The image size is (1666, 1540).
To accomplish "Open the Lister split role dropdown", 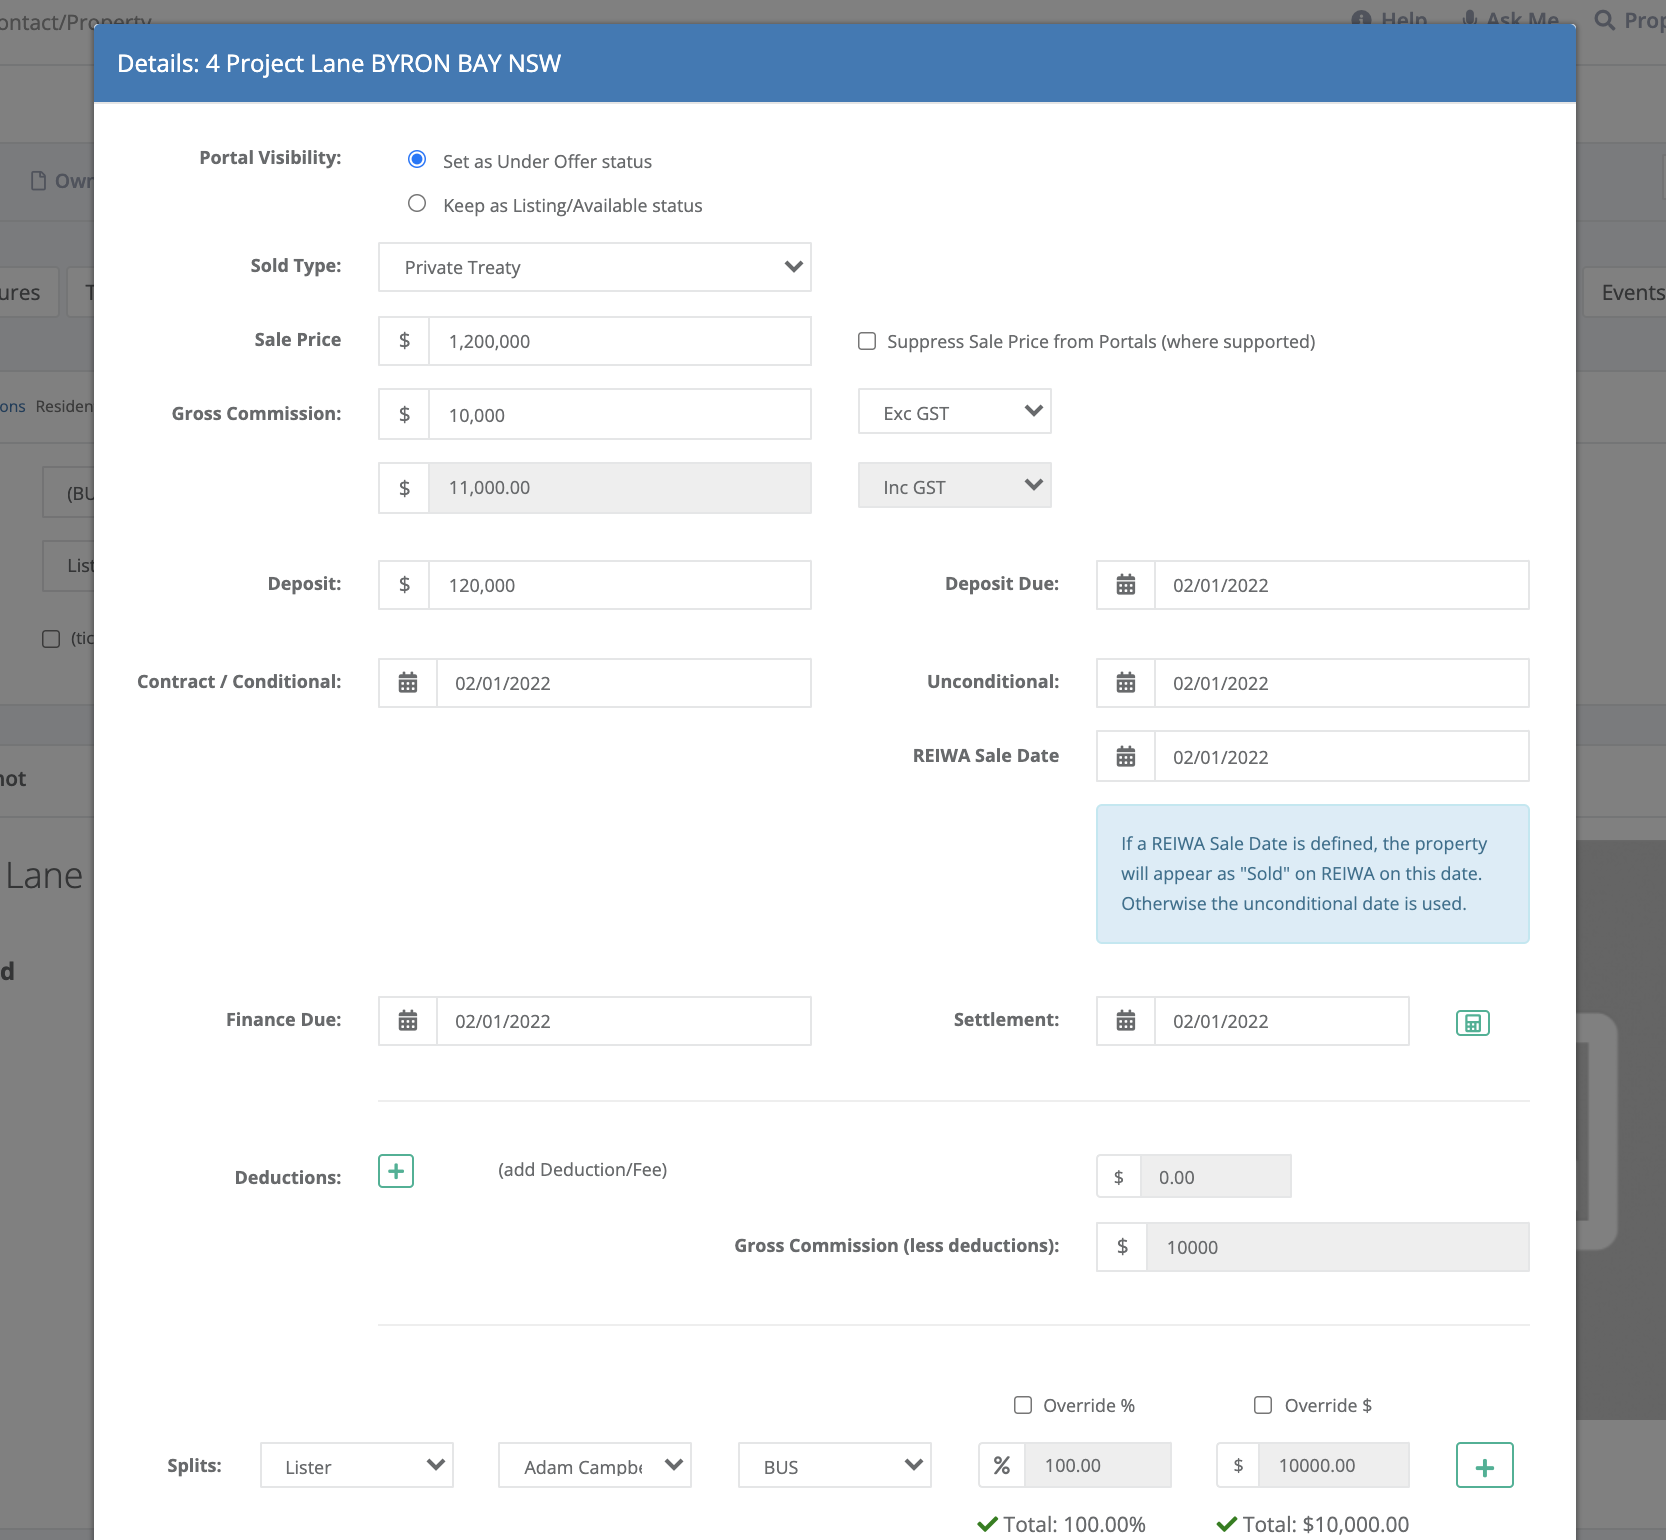I will pyautogui.click(x=357, y=1465).
